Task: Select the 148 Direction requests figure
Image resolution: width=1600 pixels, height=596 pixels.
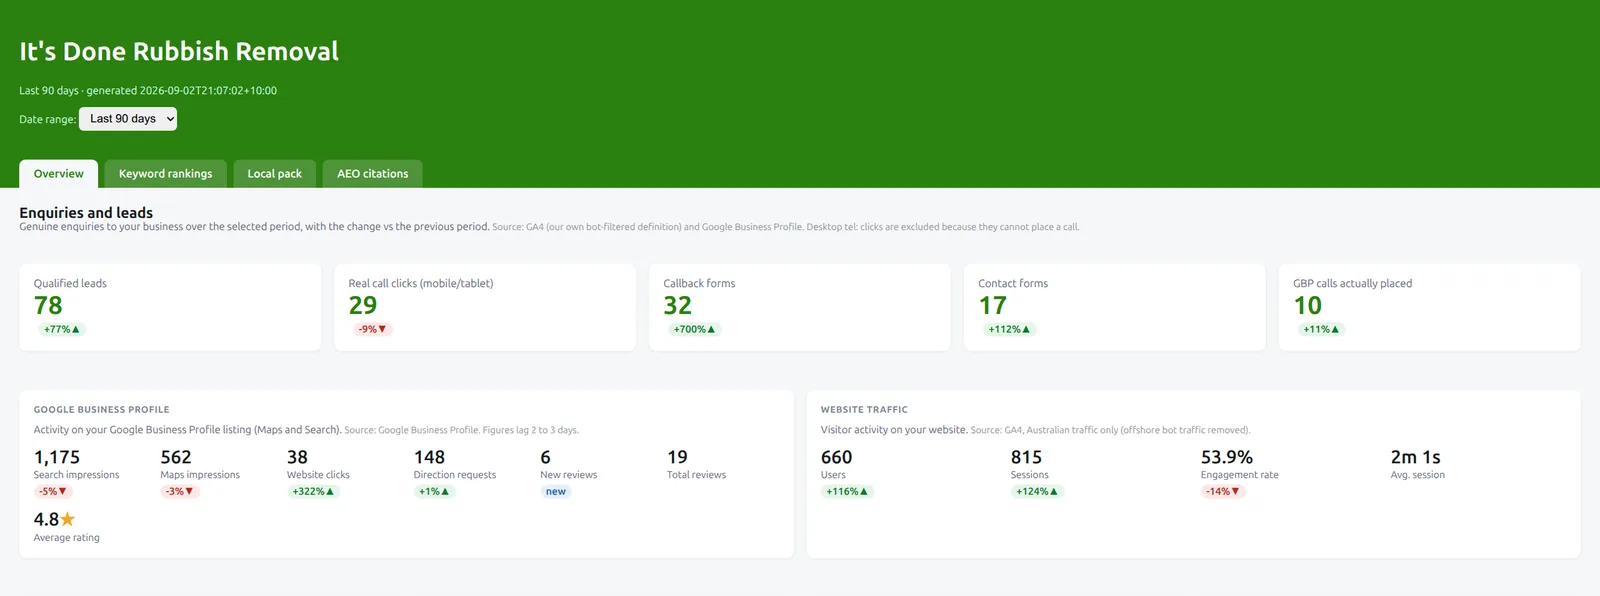Action: pos(430,457)
